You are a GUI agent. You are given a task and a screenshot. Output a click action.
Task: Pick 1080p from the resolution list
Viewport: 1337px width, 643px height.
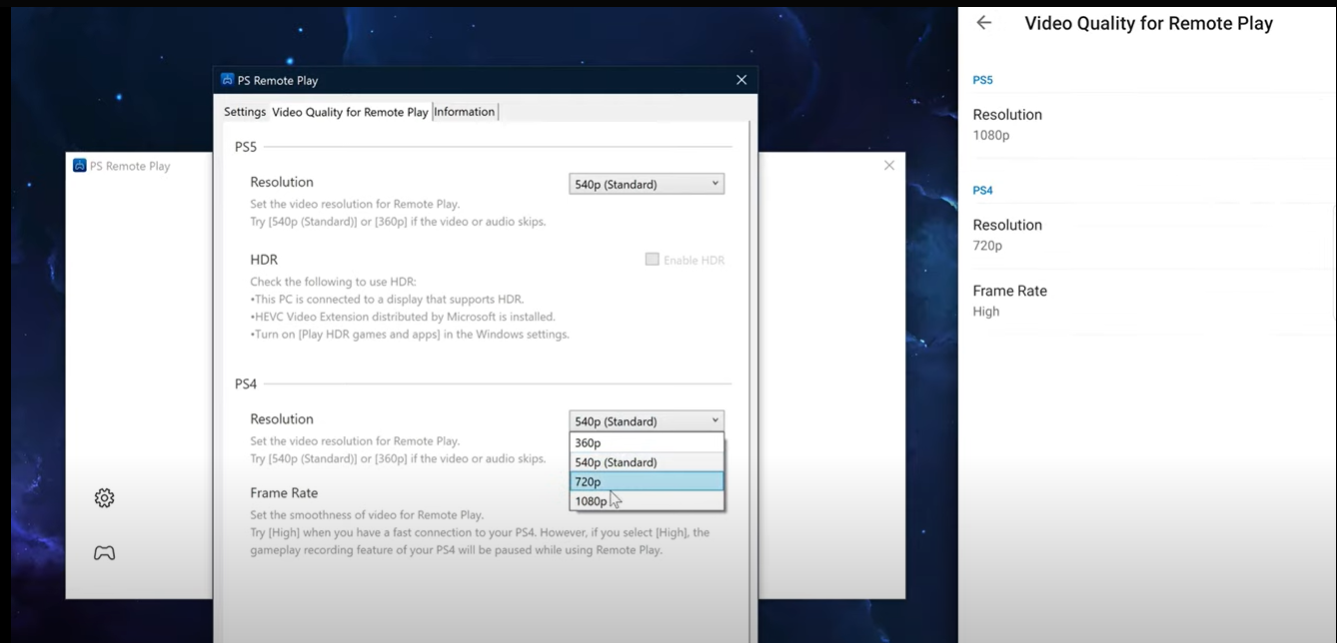pos(646,501)
